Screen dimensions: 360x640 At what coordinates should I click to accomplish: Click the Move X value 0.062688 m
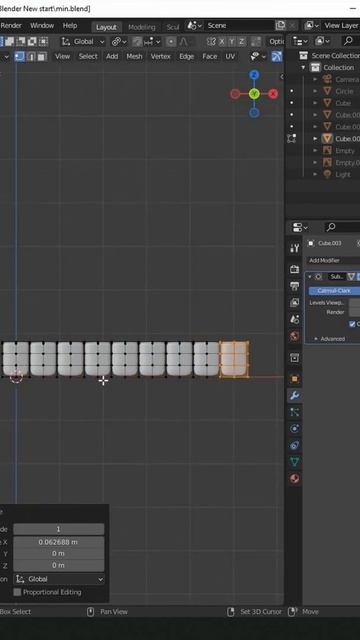59,542
